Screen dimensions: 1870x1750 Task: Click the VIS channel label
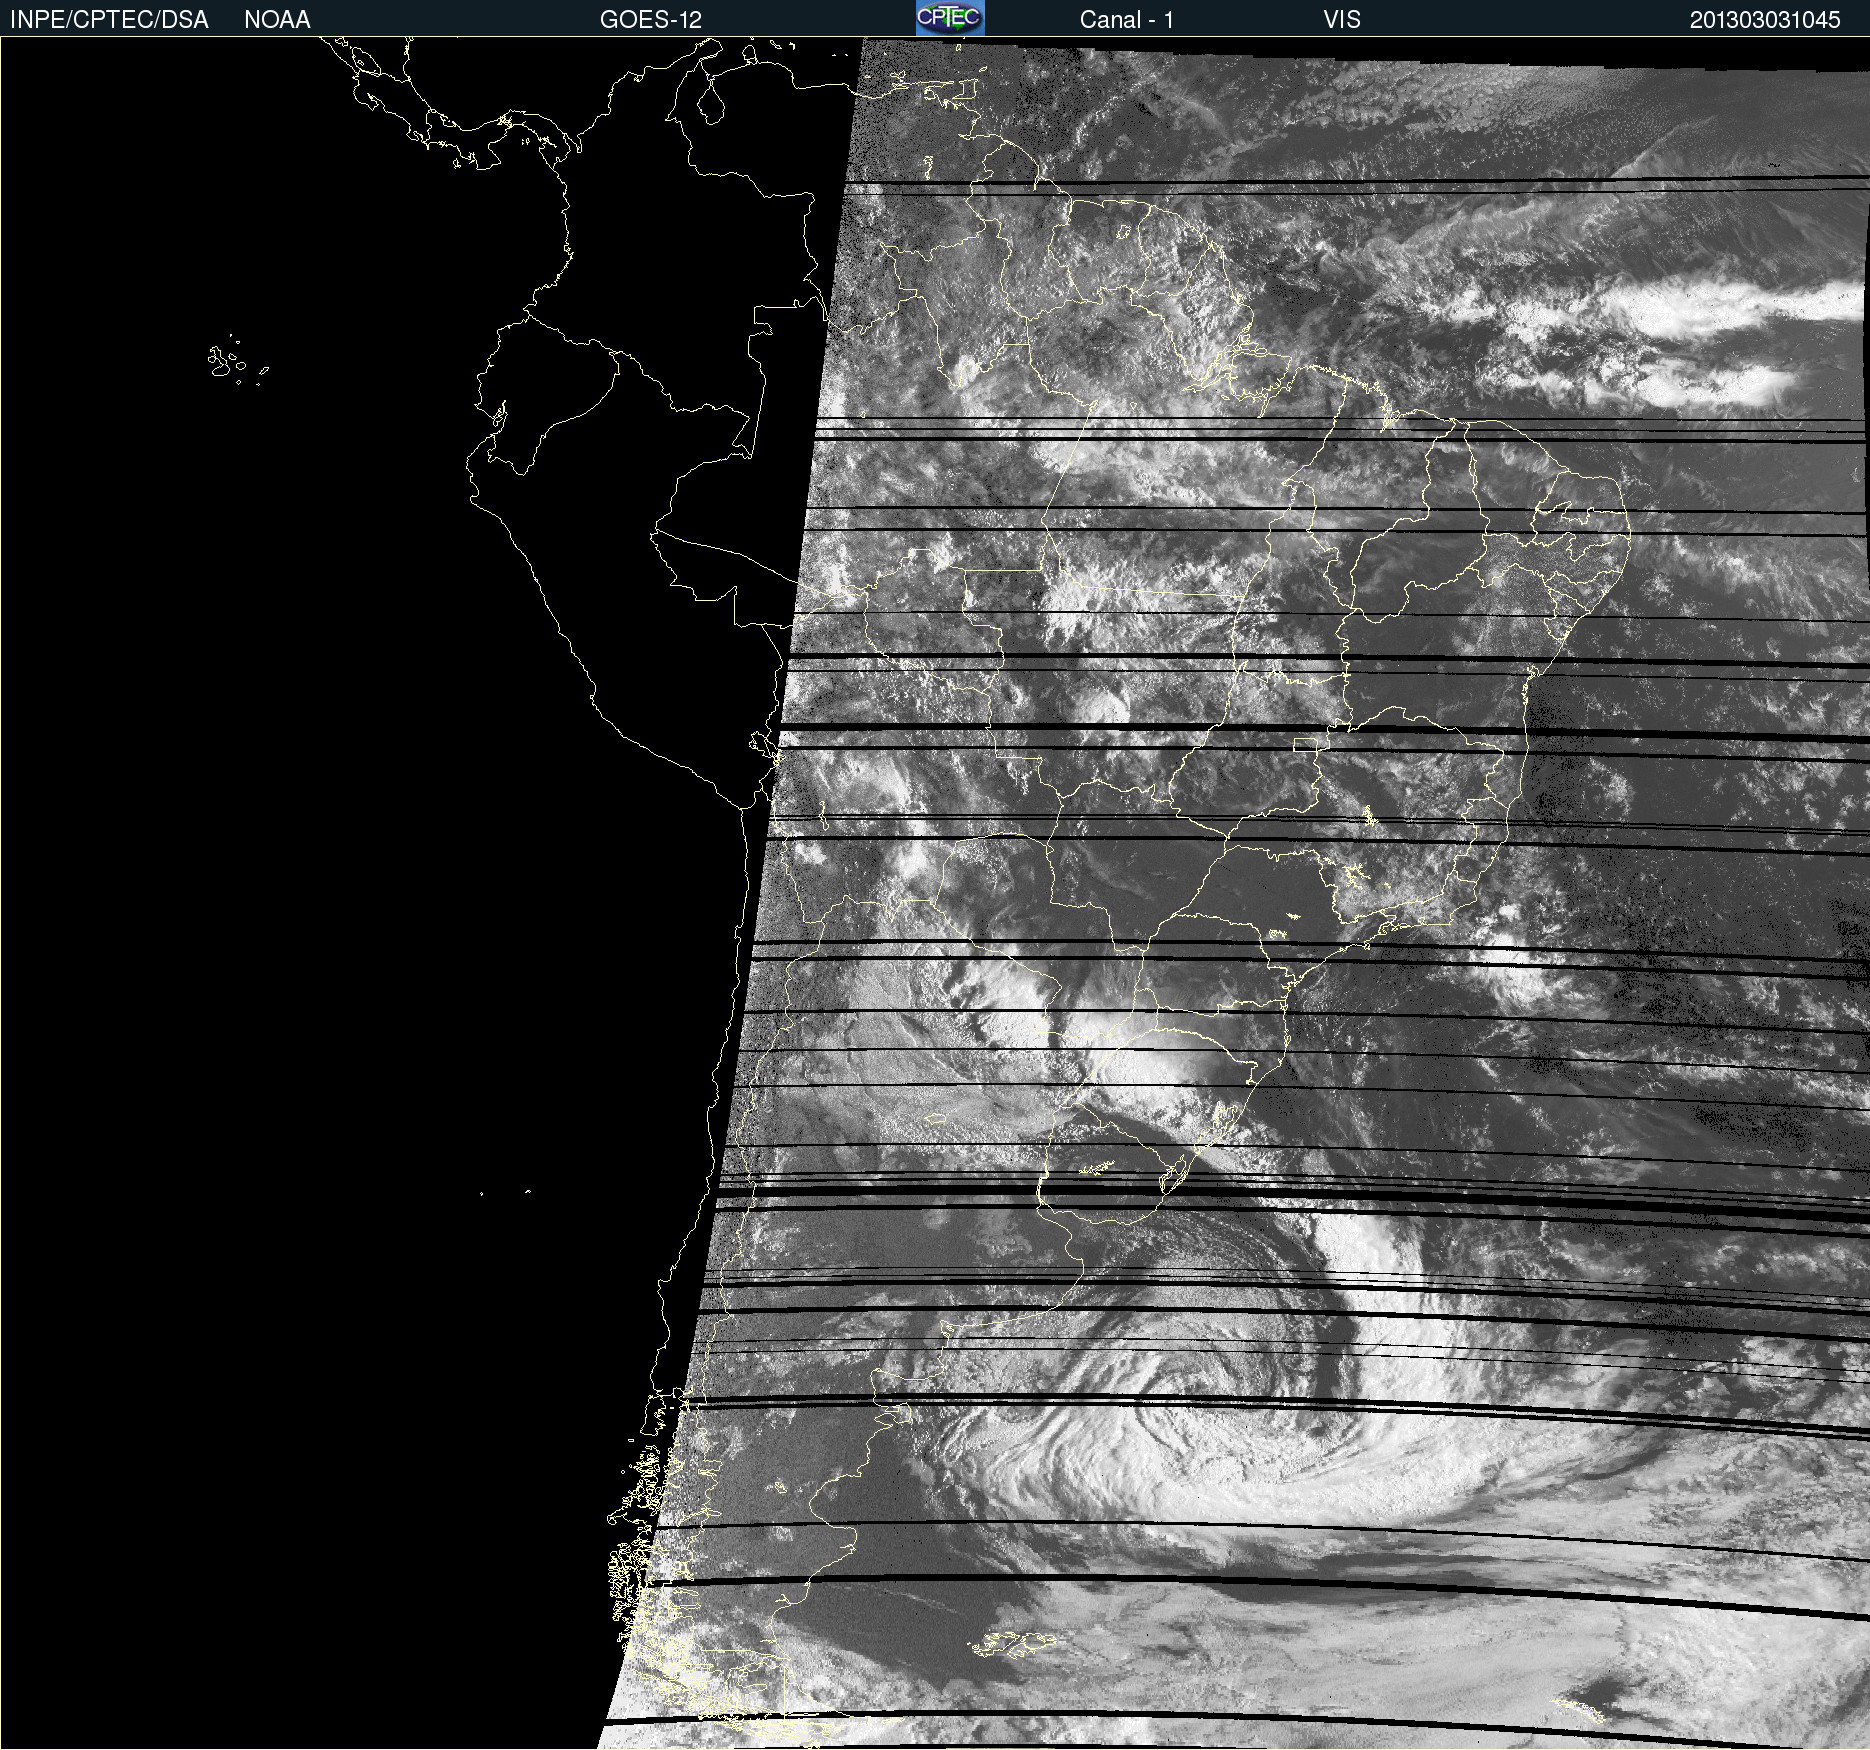click(1342, 20)
